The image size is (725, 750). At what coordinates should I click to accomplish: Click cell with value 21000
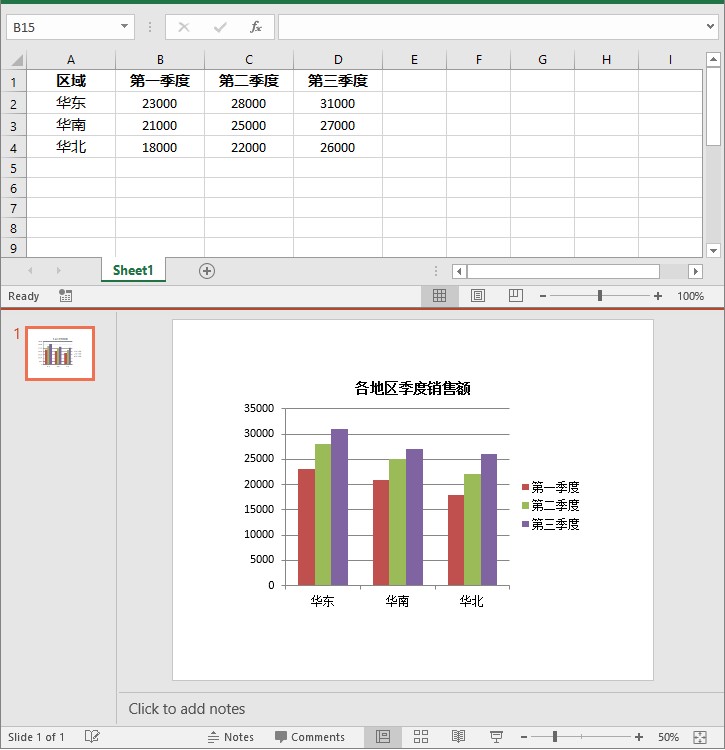click(x=160, y=125)
